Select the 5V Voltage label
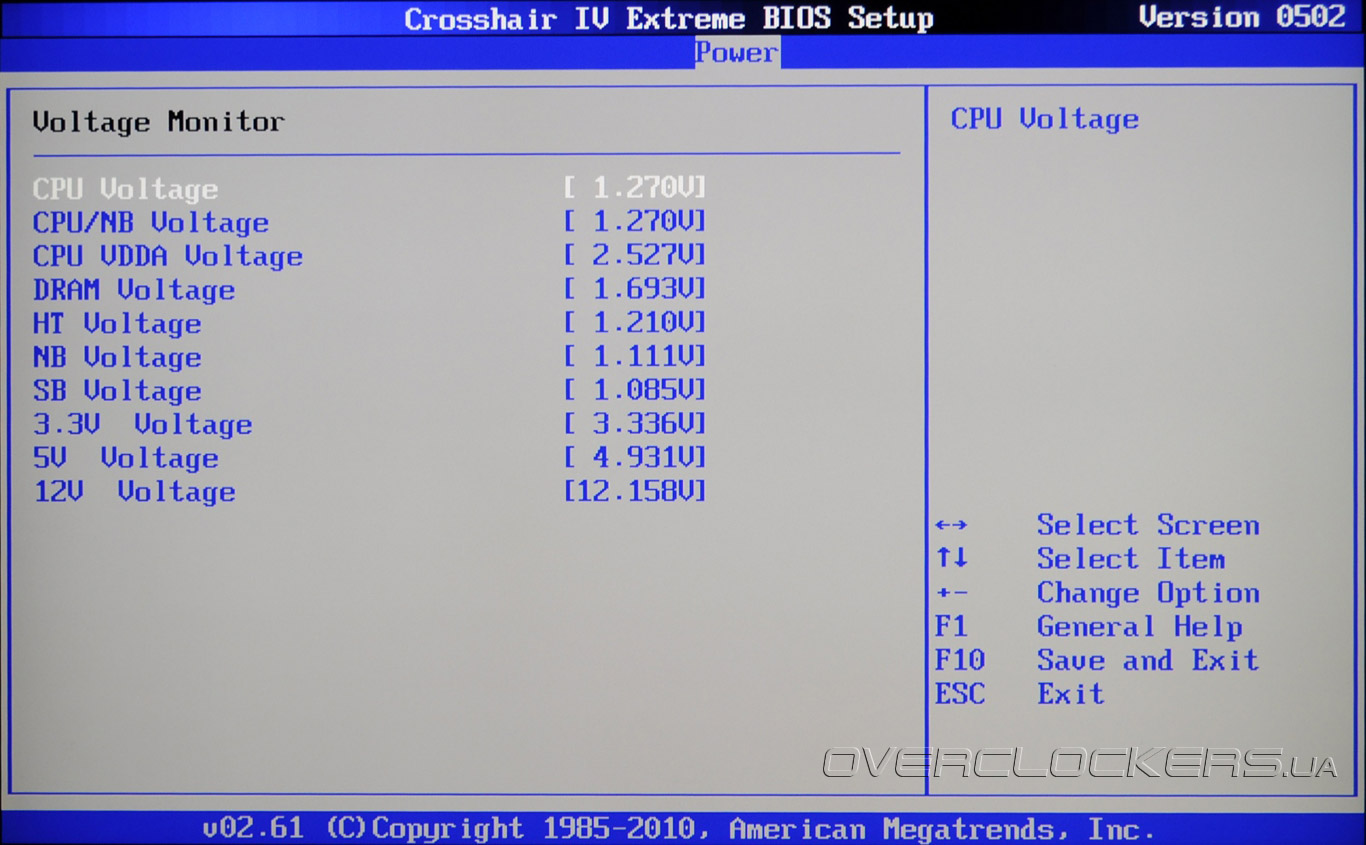Viewport: 1366px width, 845px height. (126, 458)
